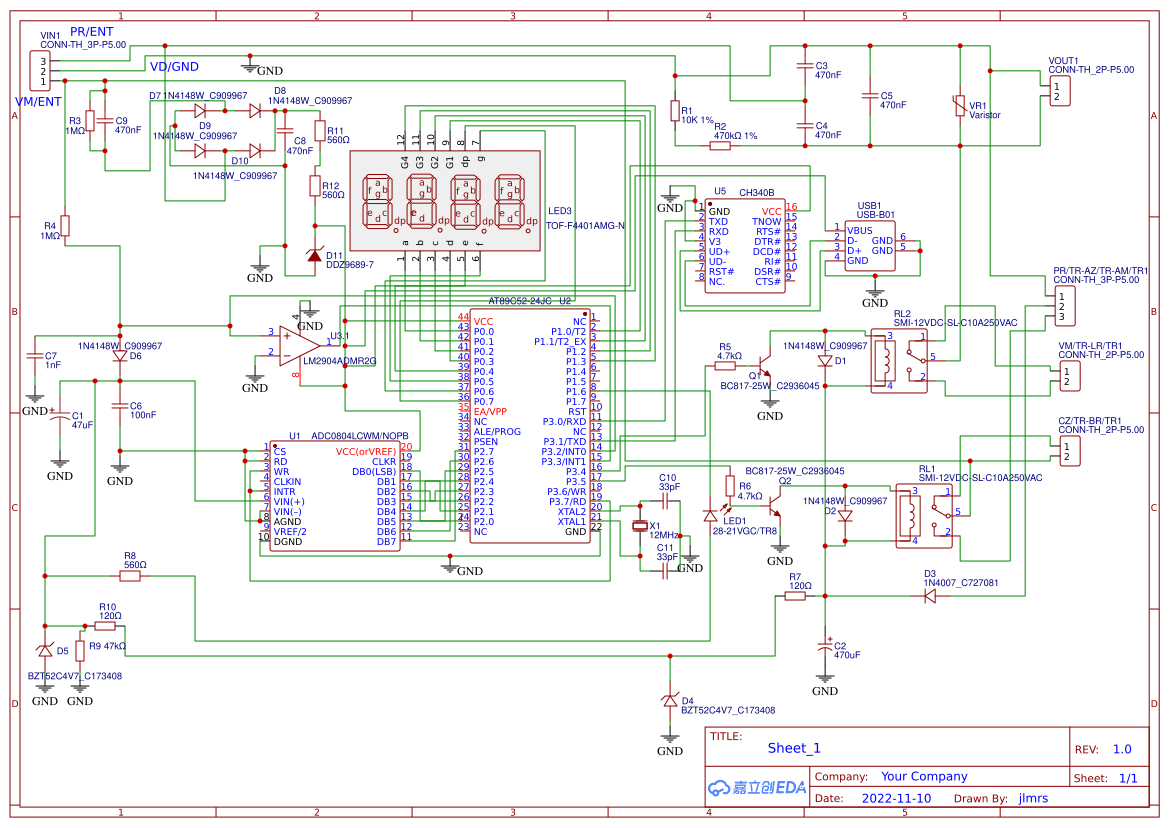Select the VOUT1 two-pin connector
Image resolution: width=1170 pixels, height=828 pixels.
tap(1060, 91)
